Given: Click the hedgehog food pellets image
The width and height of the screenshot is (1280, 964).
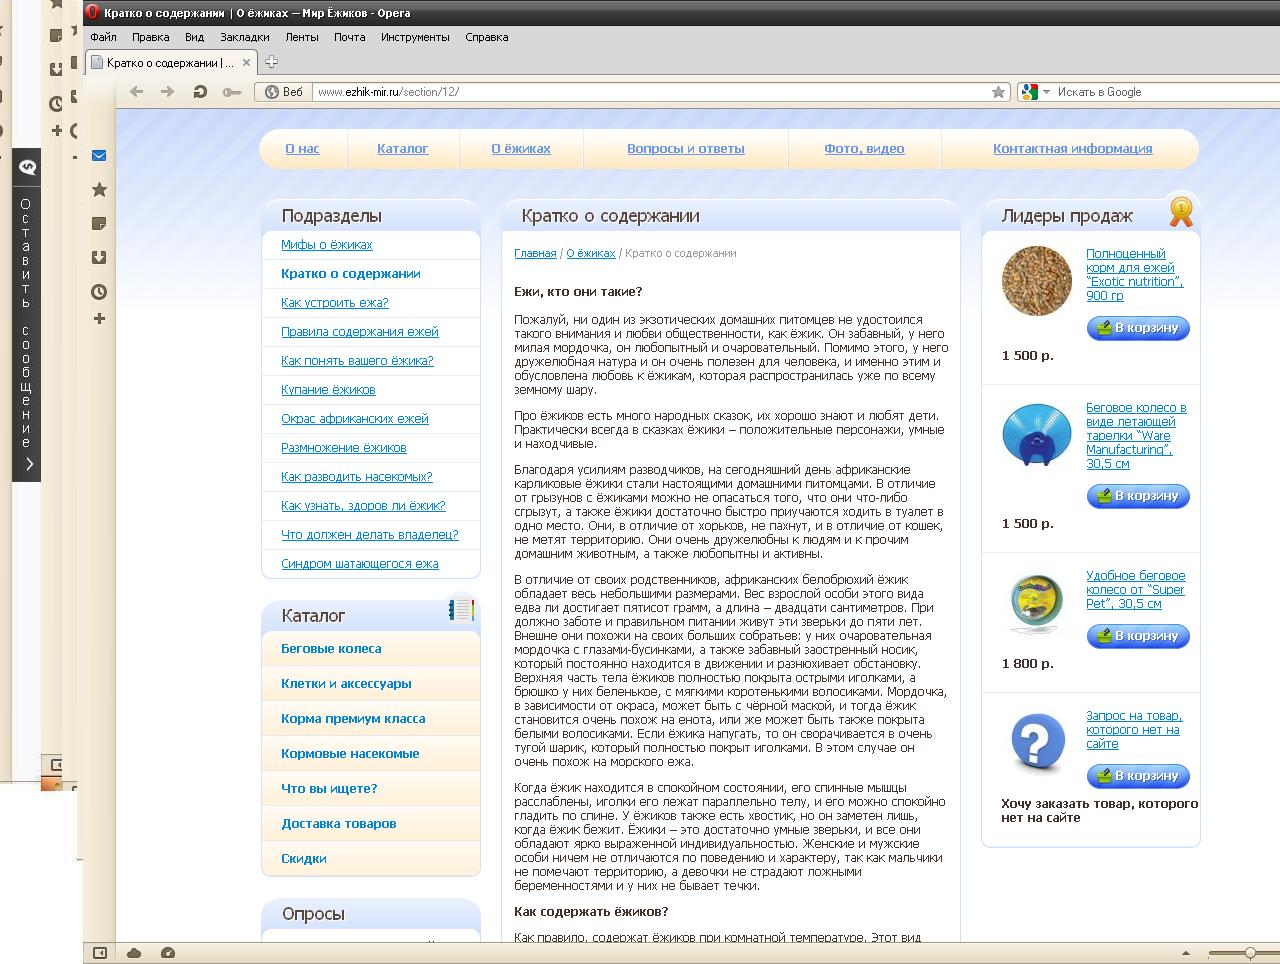Looking at the screenshot, I should coord(1037,281).
